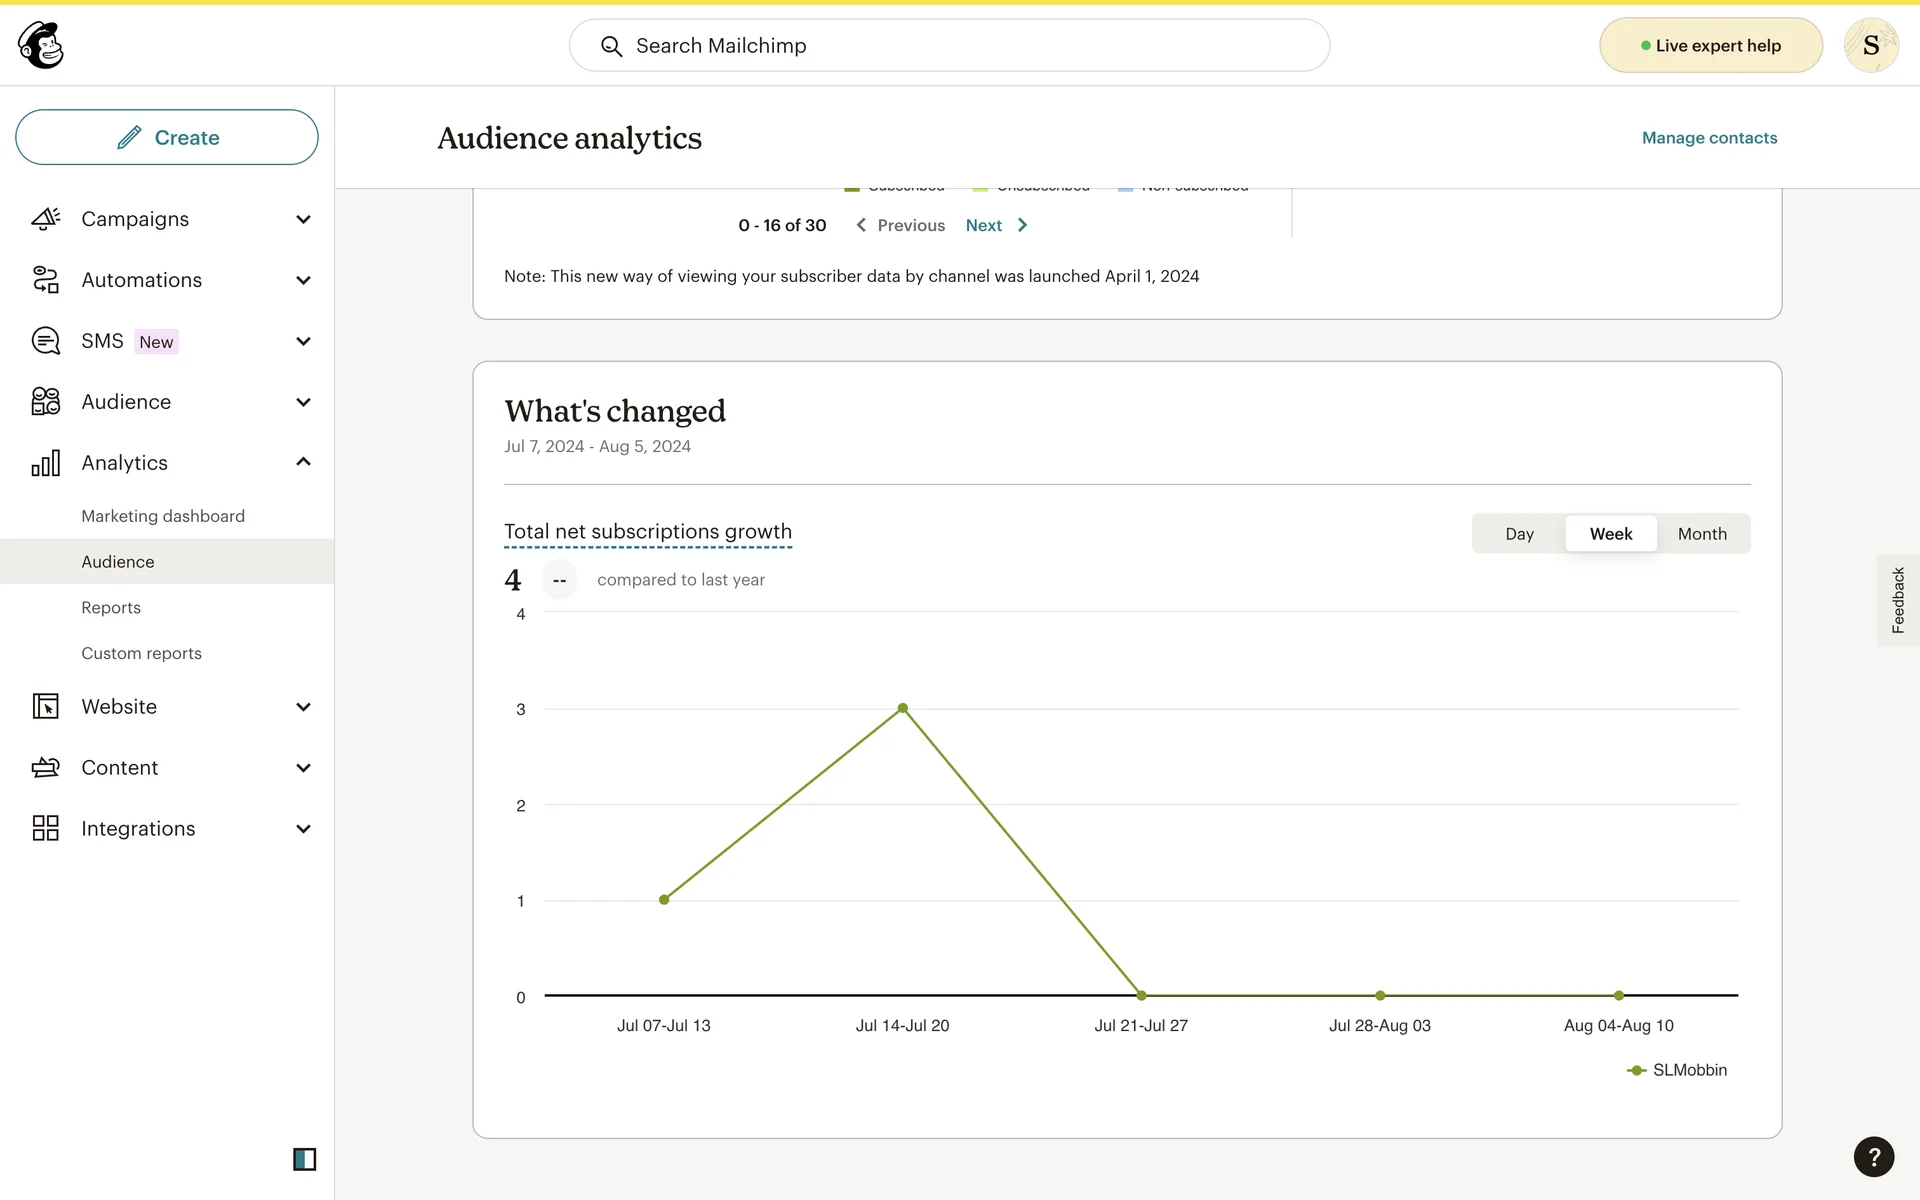
Task: Switch chart granularity to Month
Action: click(x=1702, y=534)
